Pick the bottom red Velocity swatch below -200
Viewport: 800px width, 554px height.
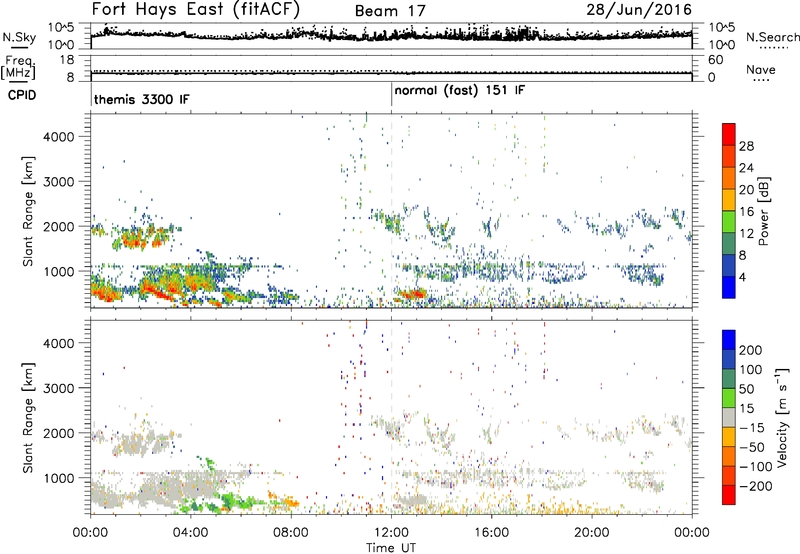[x=729, y=495]
